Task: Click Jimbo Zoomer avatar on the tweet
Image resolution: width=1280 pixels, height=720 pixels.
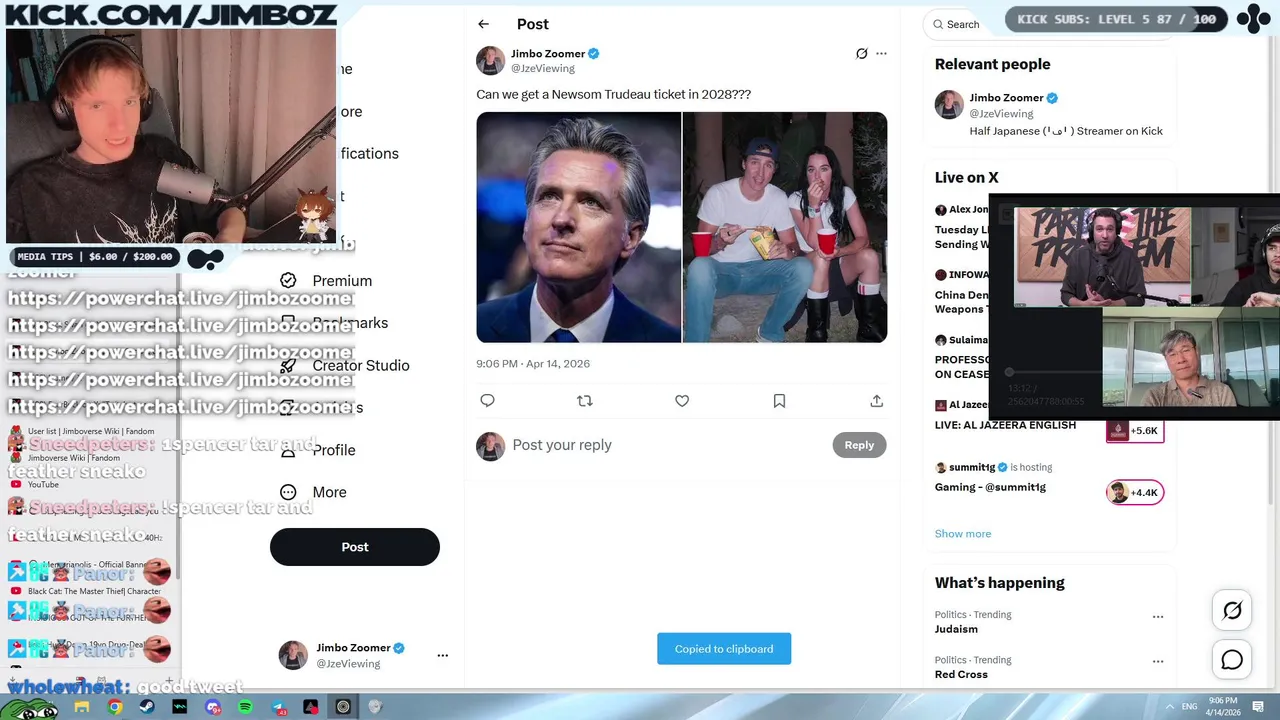Action: coord(490,61)
